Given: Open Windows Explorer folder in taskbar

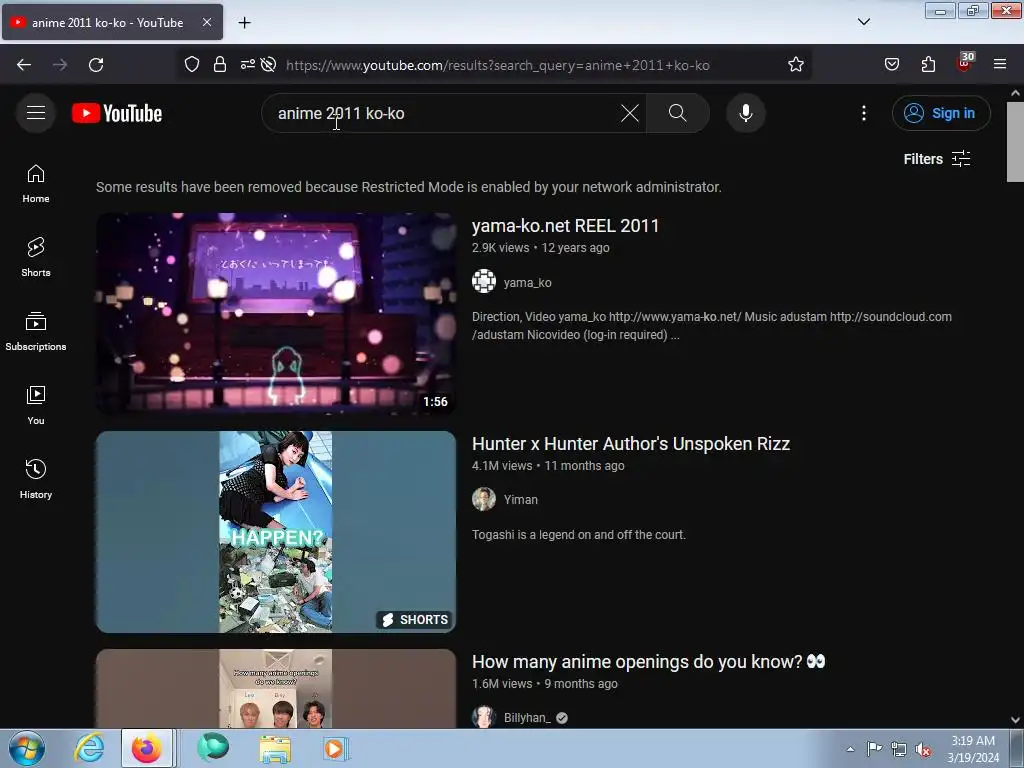Looking at the screenshot, I should (x=275, y=748).
